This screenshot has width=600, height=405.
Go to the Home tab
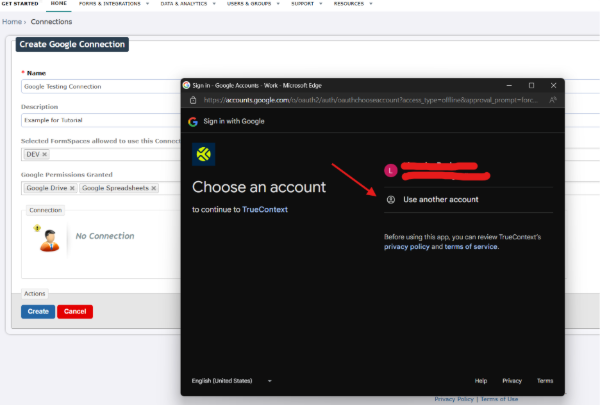point(59,3)
